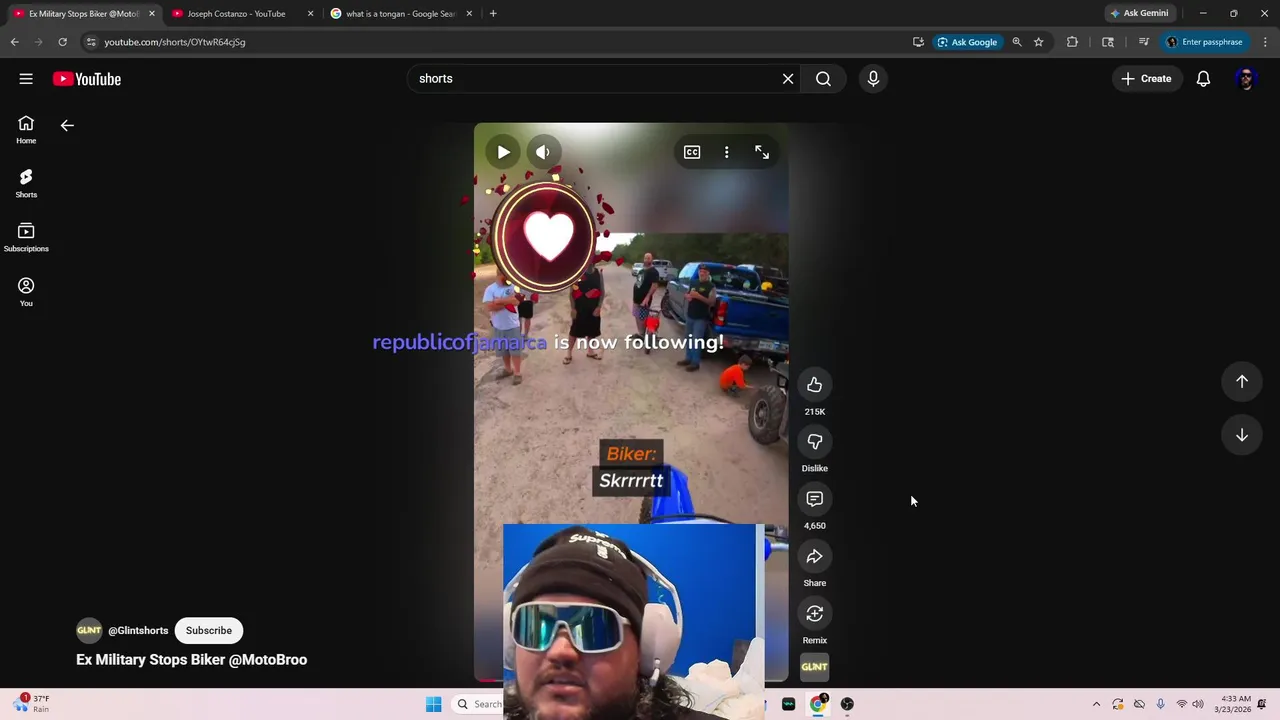Open Subscriptions in the sidebar
This screenshot has width=1280, height=720.
click(x=26, y=238)
